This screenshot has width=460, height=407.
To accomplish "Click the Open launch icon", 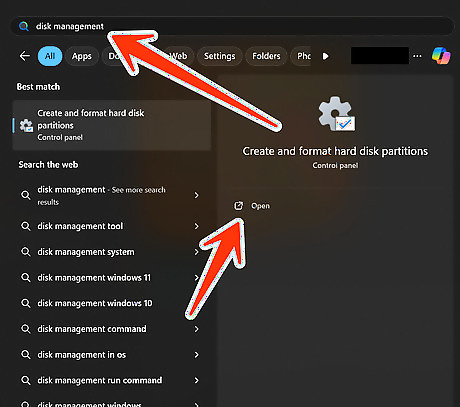I will (238, 206).
